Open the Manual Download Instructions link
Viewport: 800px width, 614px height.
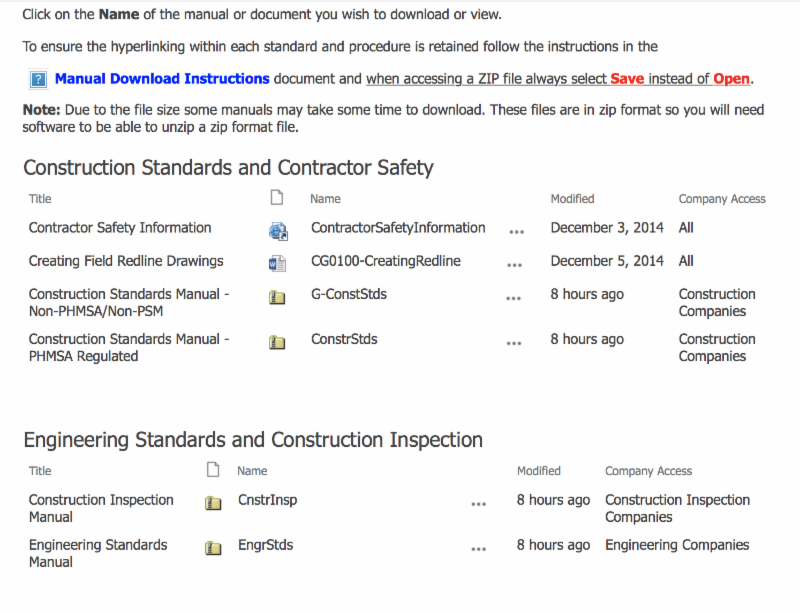[162, 78]
